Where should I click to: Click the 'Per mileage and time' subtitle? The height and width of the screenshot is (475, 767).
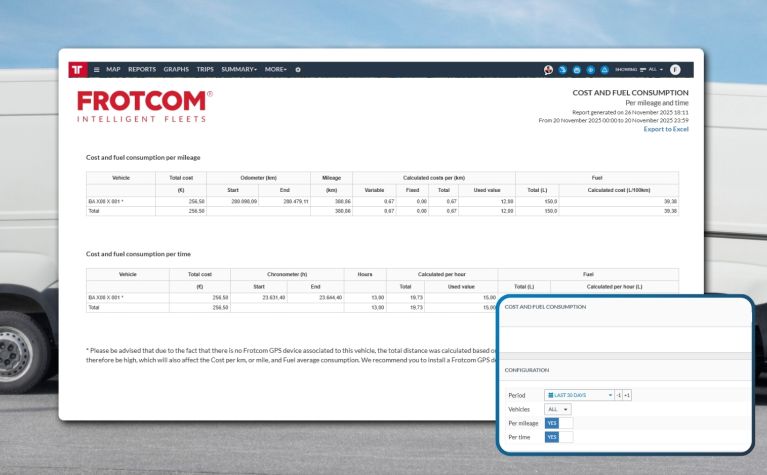[x=656, y=103]
